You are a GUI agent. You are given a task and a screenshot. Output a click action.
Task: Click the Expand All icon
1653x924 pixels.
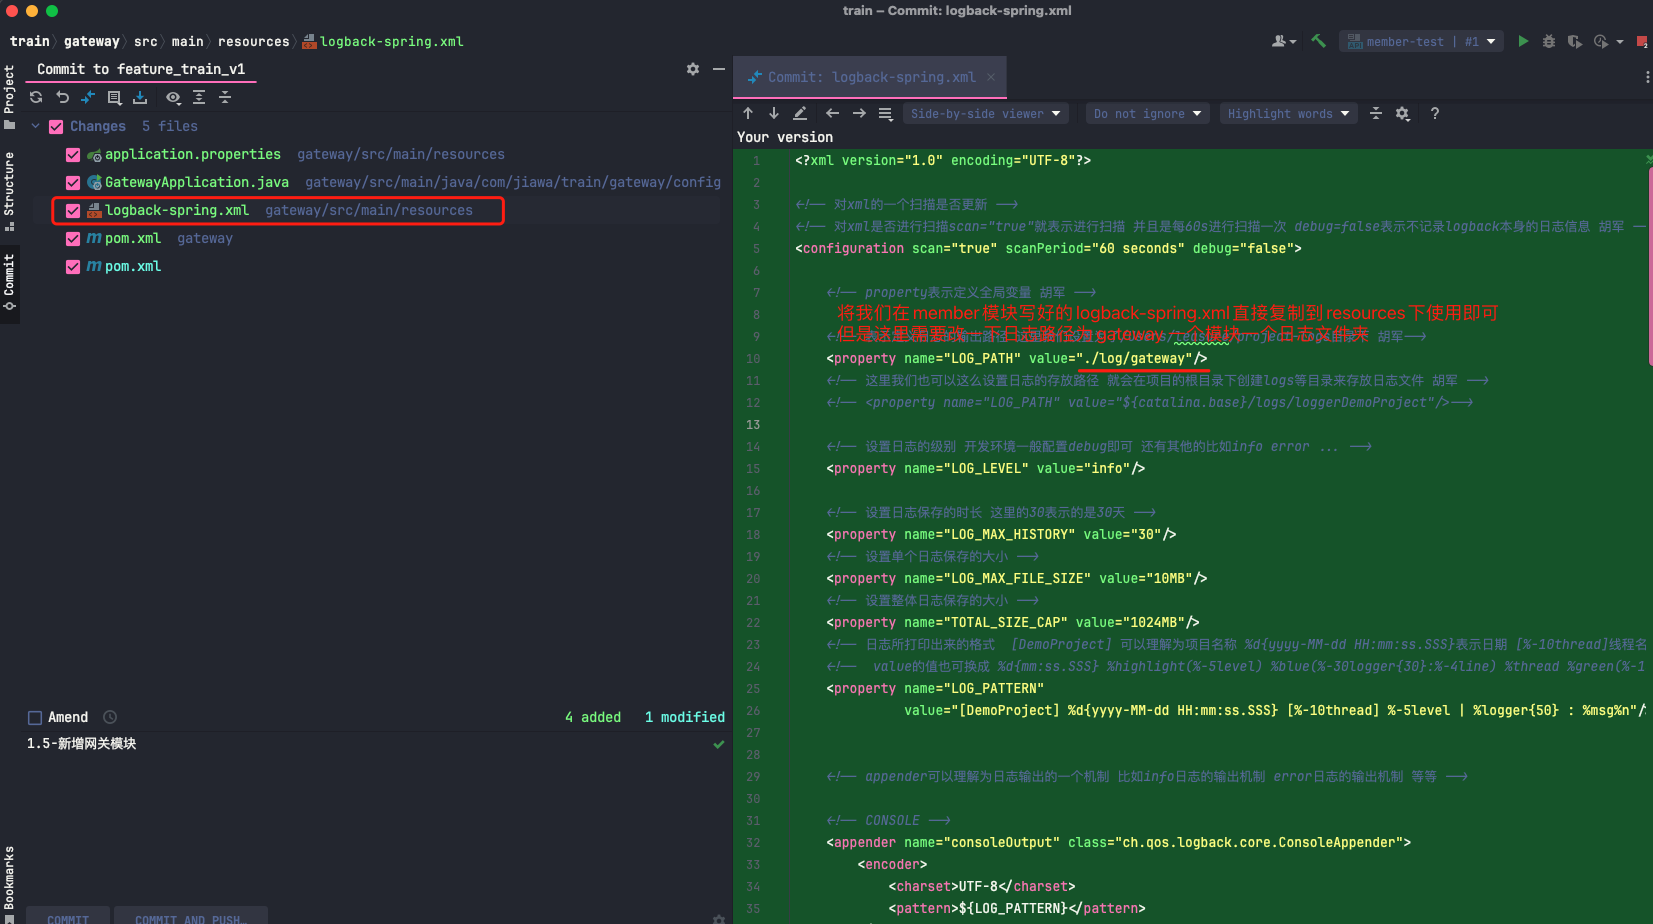coord(199,97)
